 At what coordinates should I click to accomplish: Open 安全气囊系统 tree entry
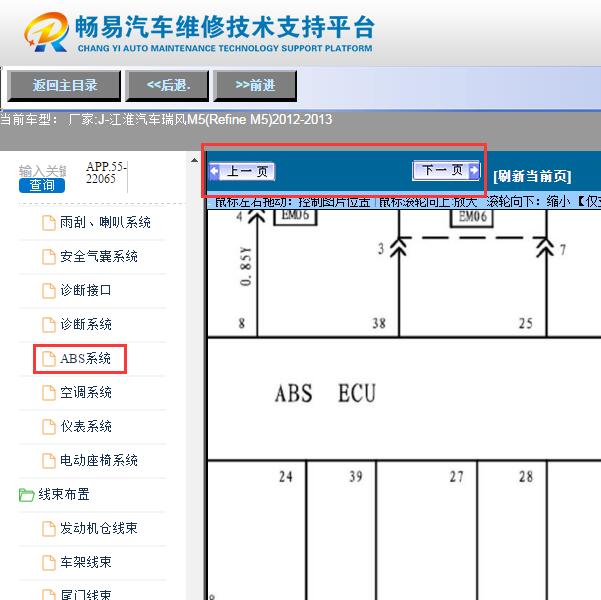pos(99,256)
